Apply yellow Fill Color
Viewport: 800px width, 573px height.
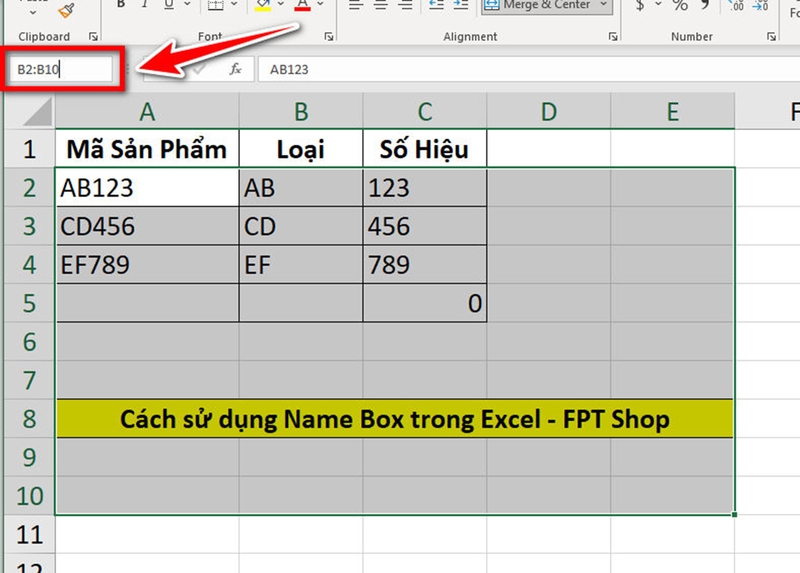(x=263, y=5)
